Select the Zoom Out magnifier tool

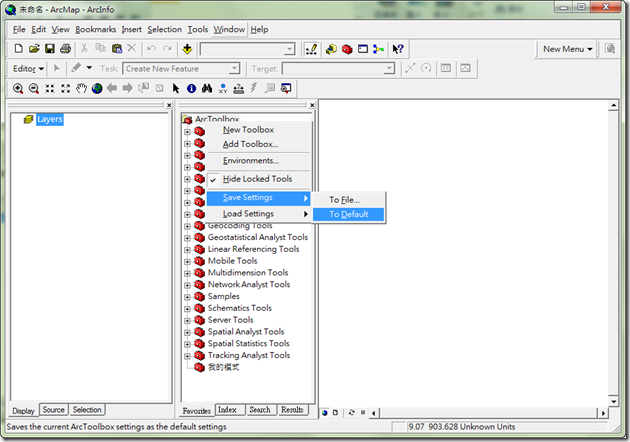(x=34, y=88)
